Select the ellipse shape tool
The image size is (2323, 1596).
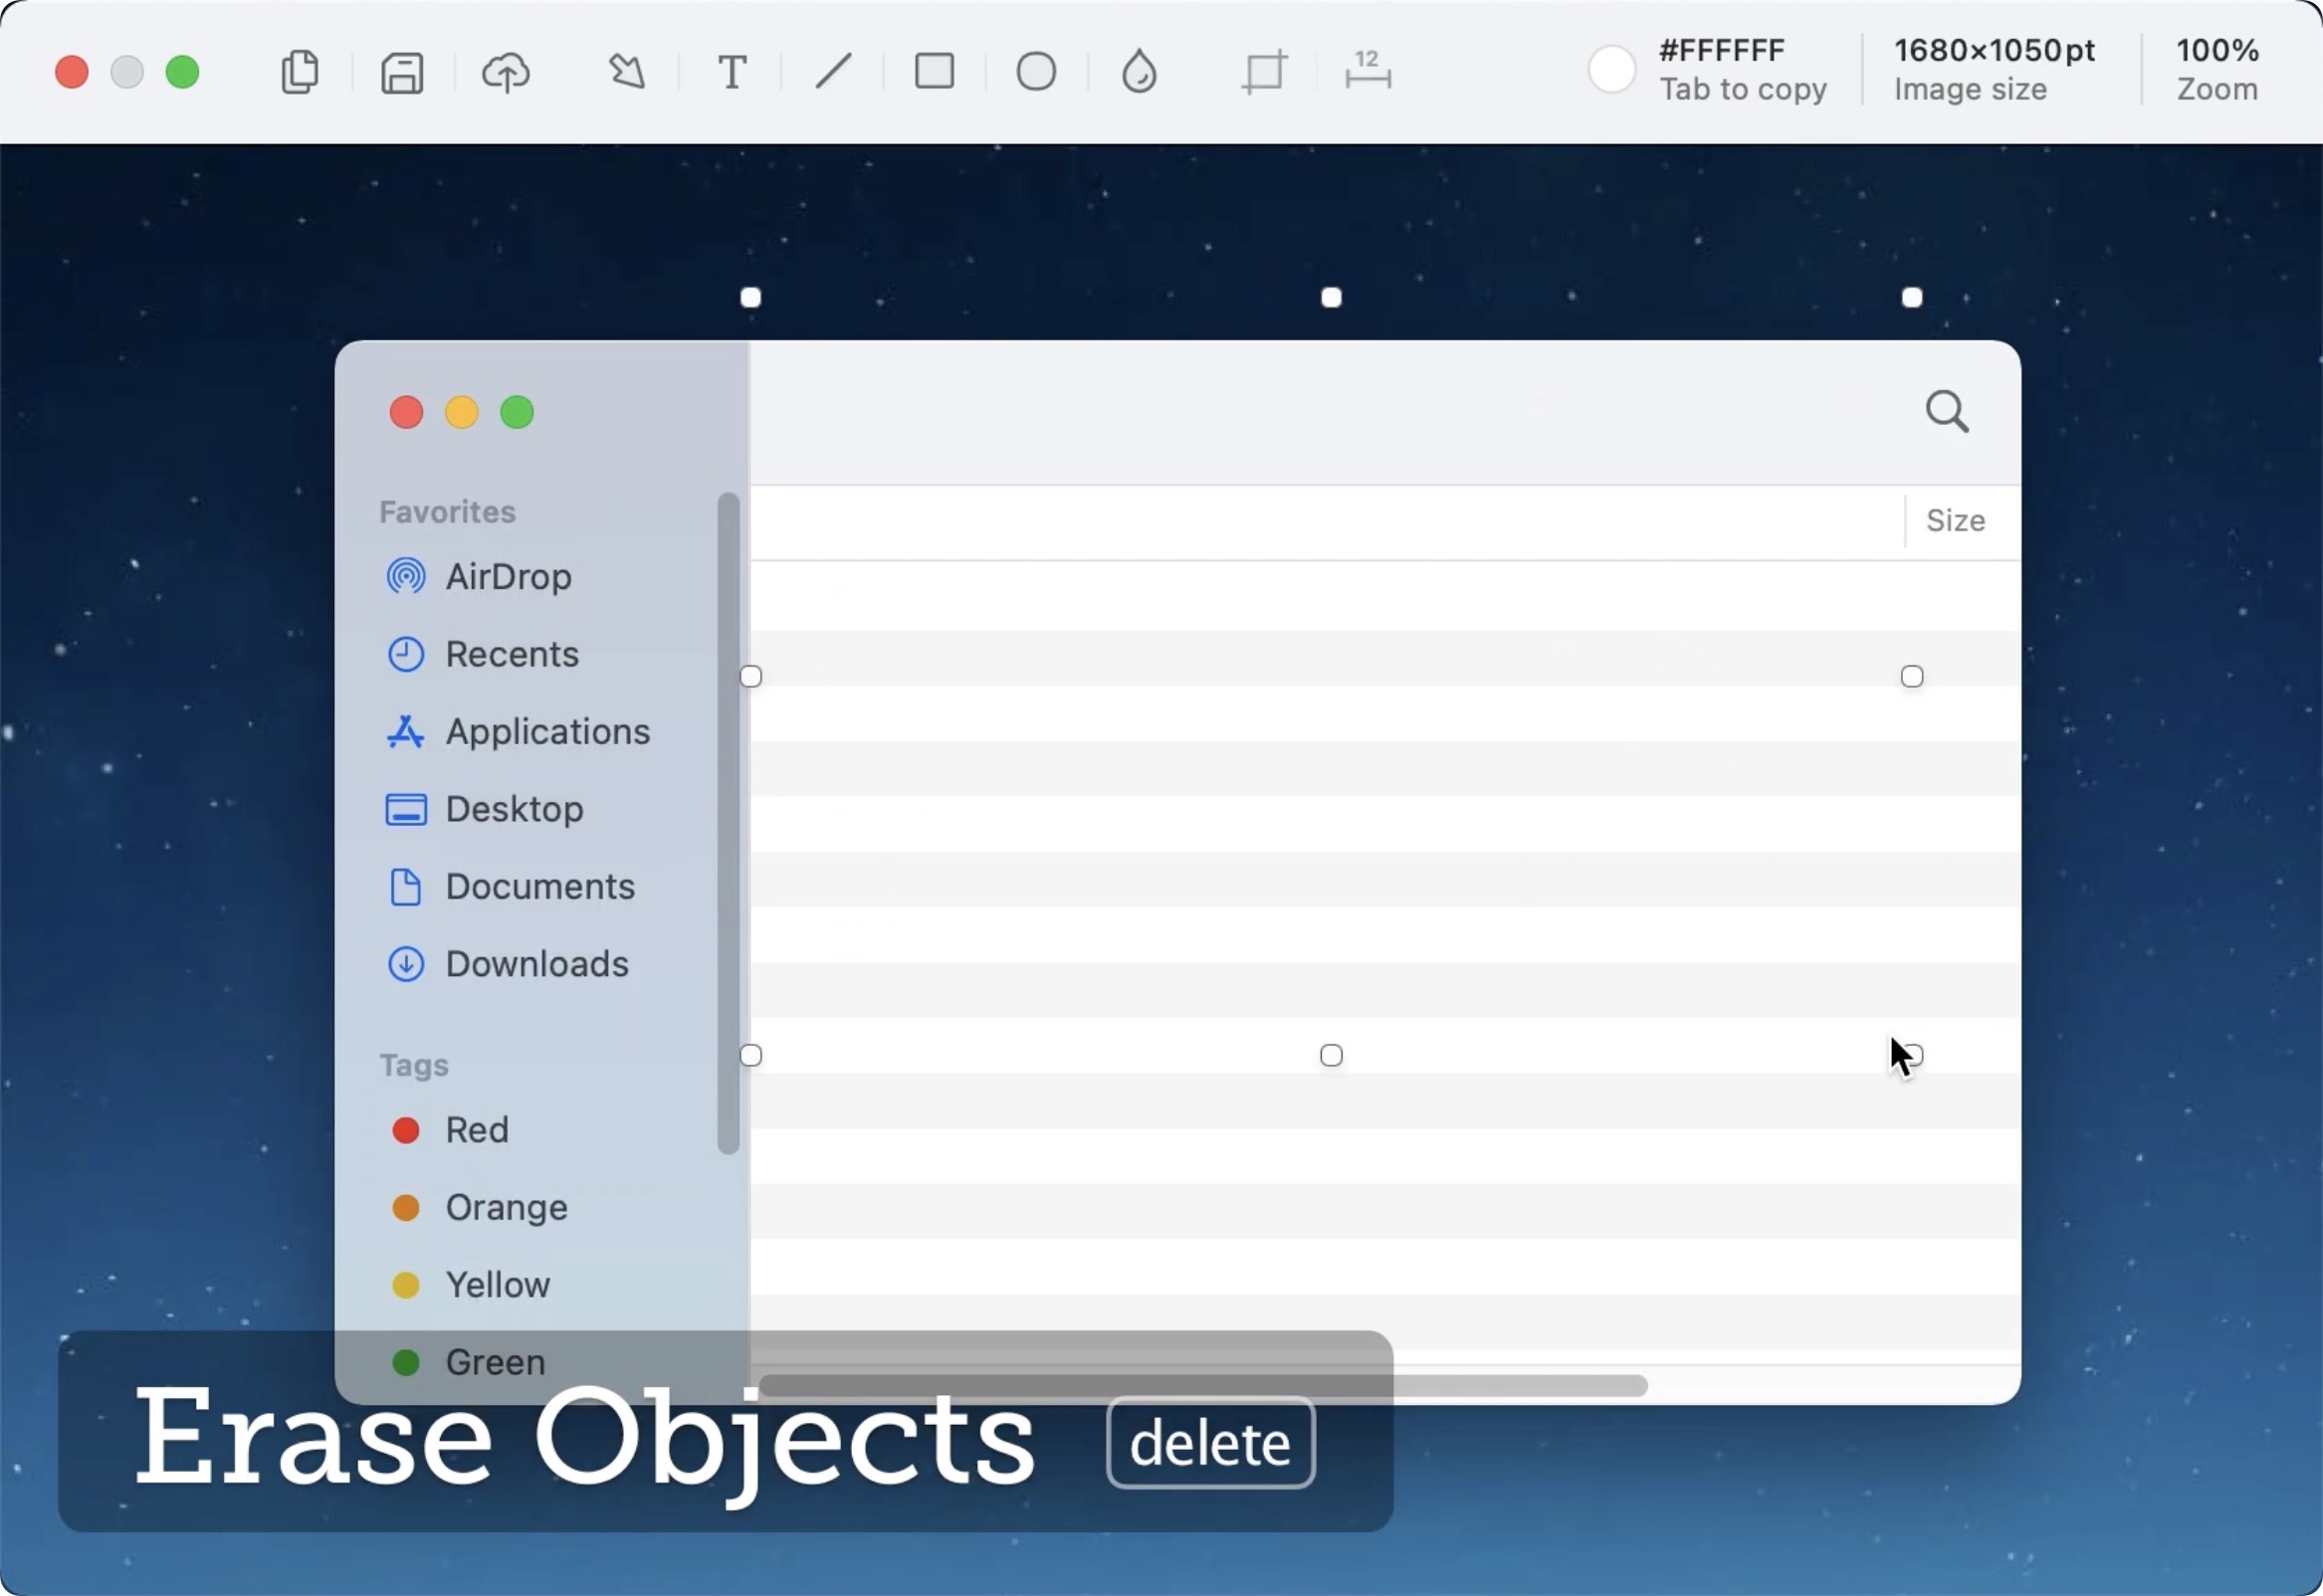click(1036, 71)
